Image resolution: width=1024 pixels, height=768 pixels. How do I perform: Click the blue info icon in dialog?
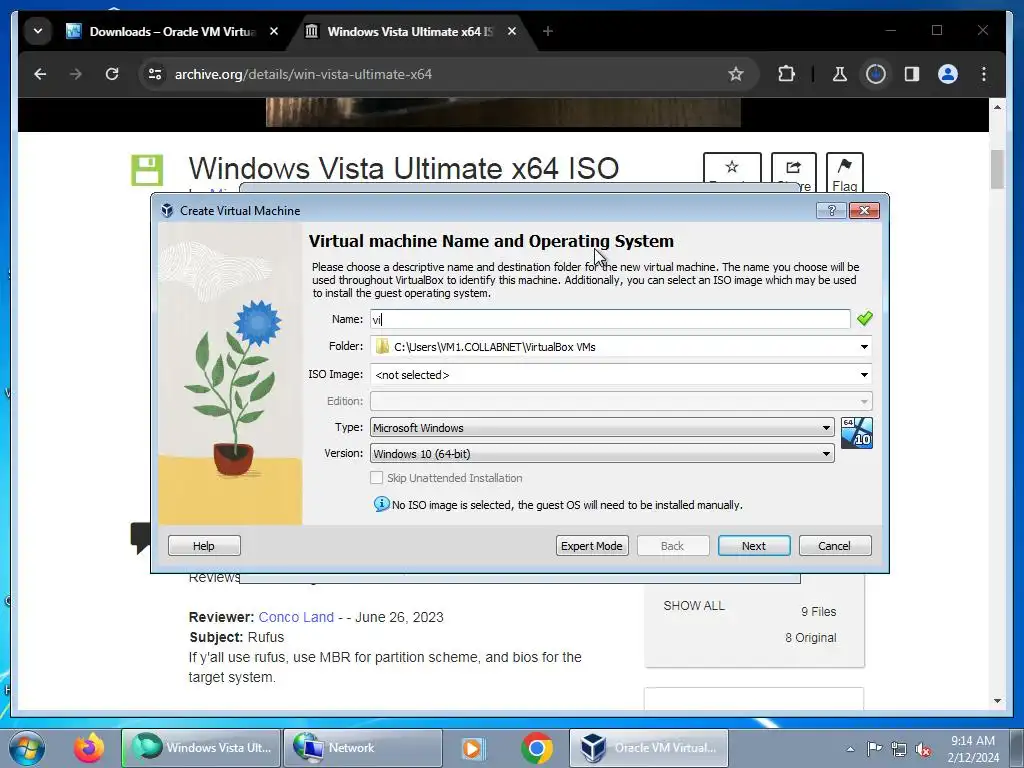pyautogui.click(x=381, y=504)
